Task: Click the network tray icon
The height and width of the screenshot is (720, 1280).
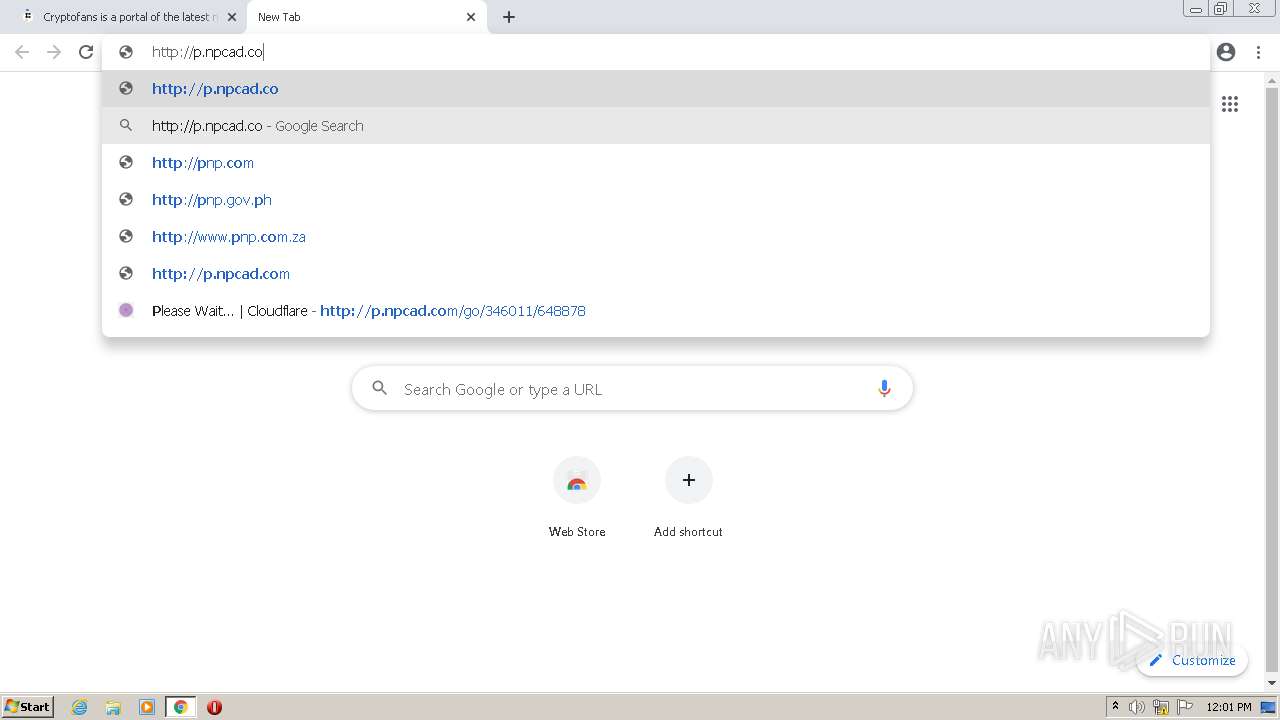Action: pos(1161,707)
